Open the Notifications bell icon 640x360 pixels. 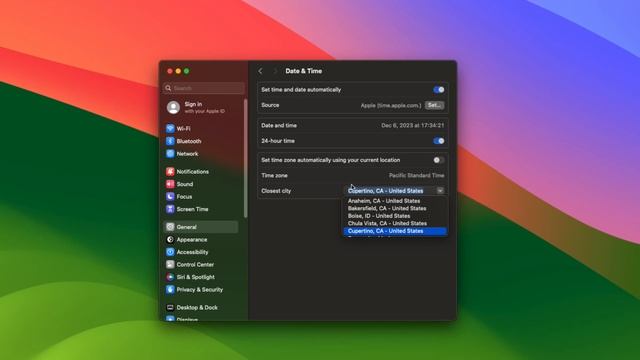tap(170, 171)
